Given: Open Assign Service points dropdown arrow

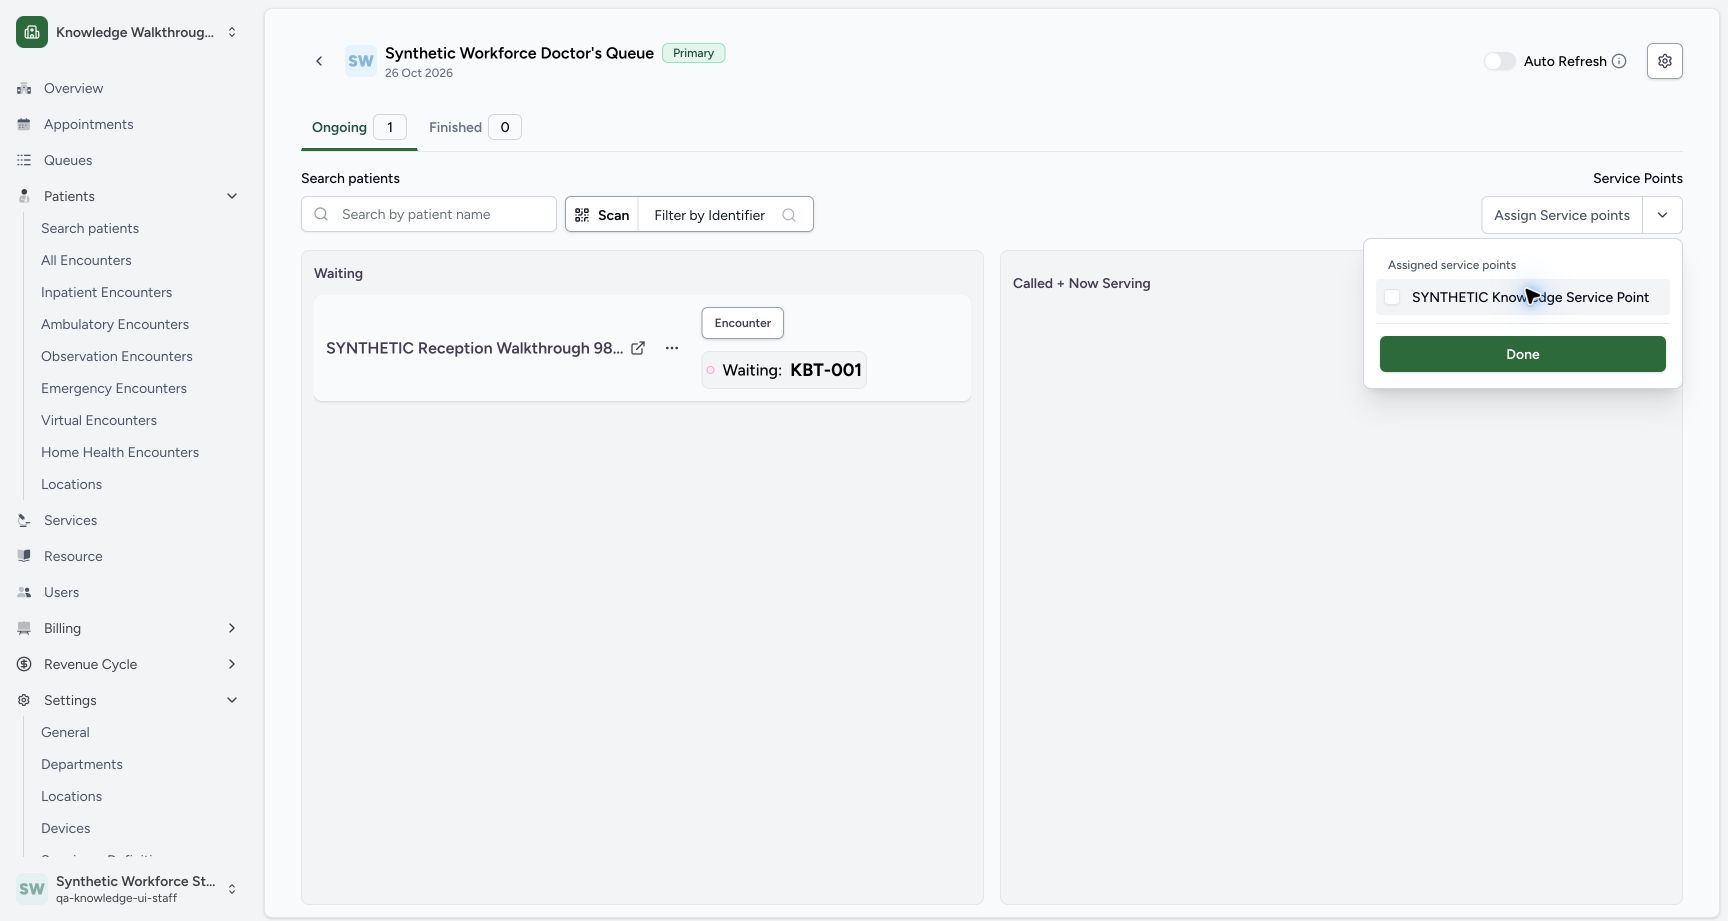Looking at the screenshot, I should tap(1662, 215).
